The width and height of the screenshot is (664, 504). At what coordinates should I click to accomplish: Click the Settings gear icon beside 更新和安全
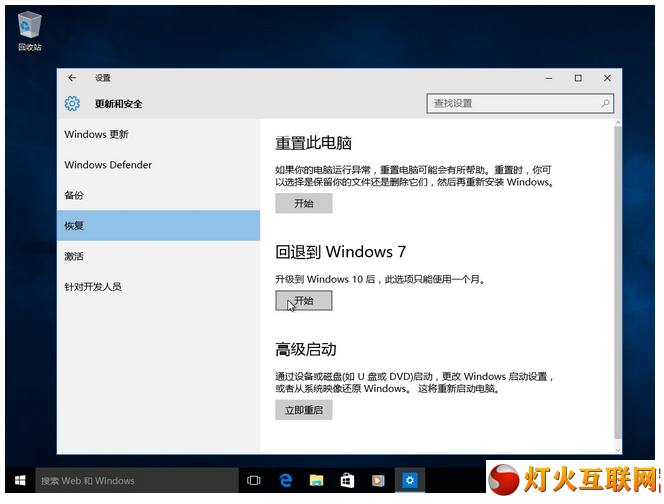[72, 103]
